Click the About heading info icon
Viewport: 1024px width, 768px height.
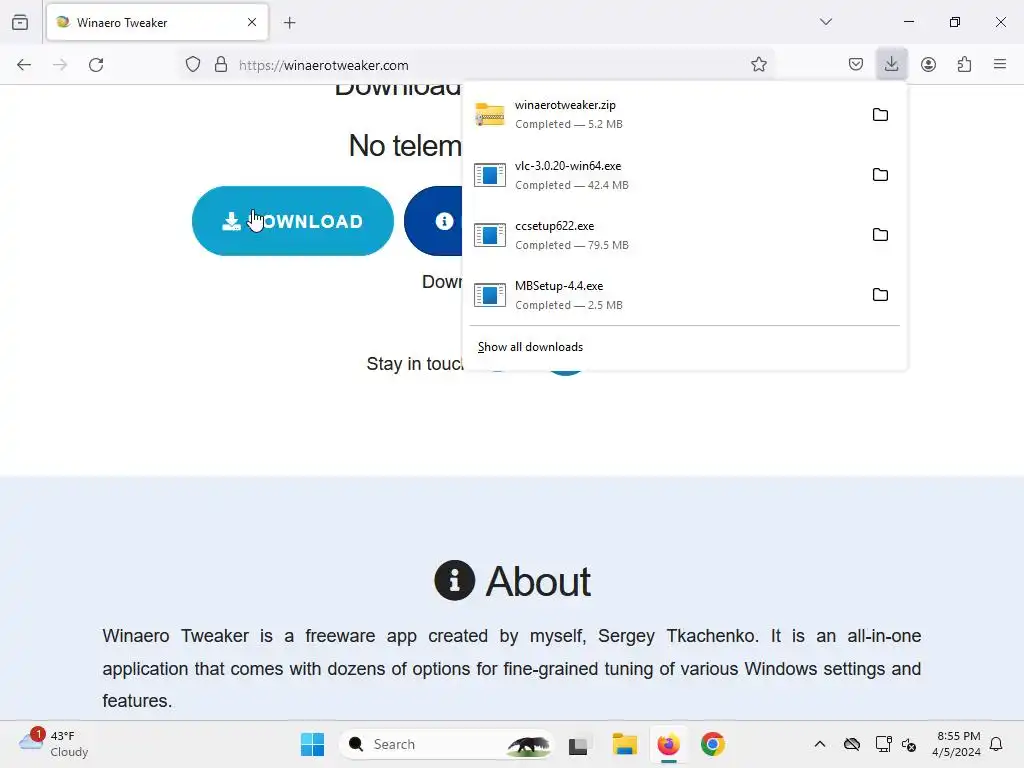click(x=454, y=580)
